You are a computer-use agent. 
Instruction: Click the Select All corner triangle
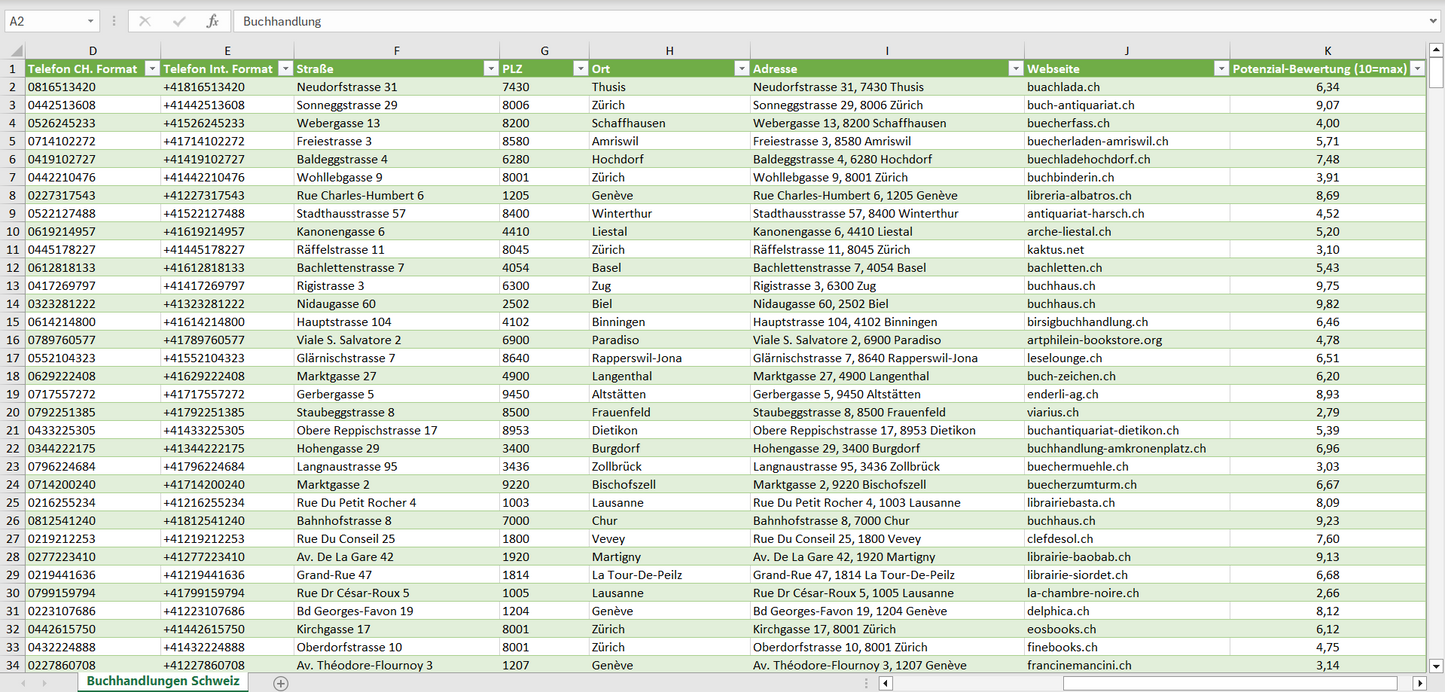click(14, 51)
